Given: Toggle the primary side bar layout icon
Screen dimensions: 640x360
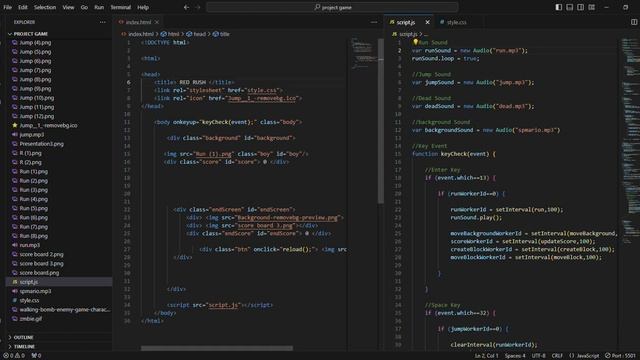Looking at the screenshot, I should [x=558, y=7].
